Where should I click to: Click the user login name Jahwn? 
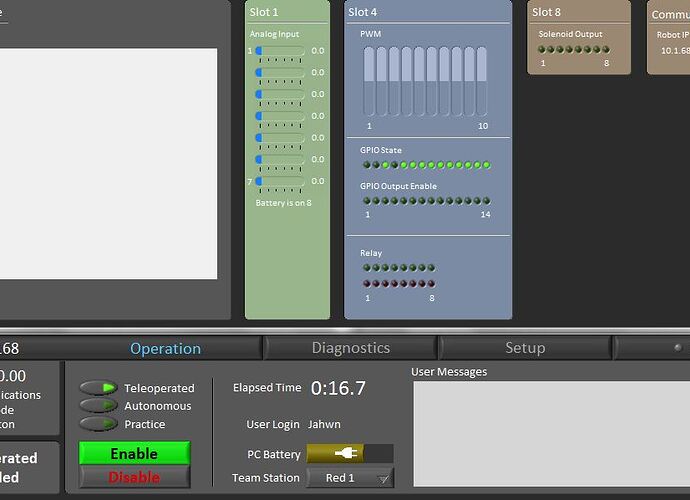tap(324, 424)
